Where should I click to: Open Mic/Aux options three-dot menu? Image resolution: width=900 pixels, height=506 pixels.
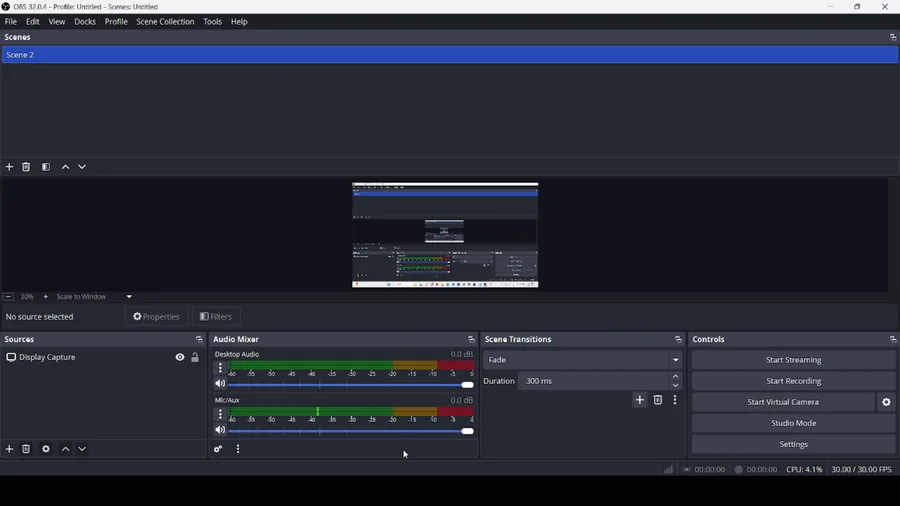tap(220, 414)
